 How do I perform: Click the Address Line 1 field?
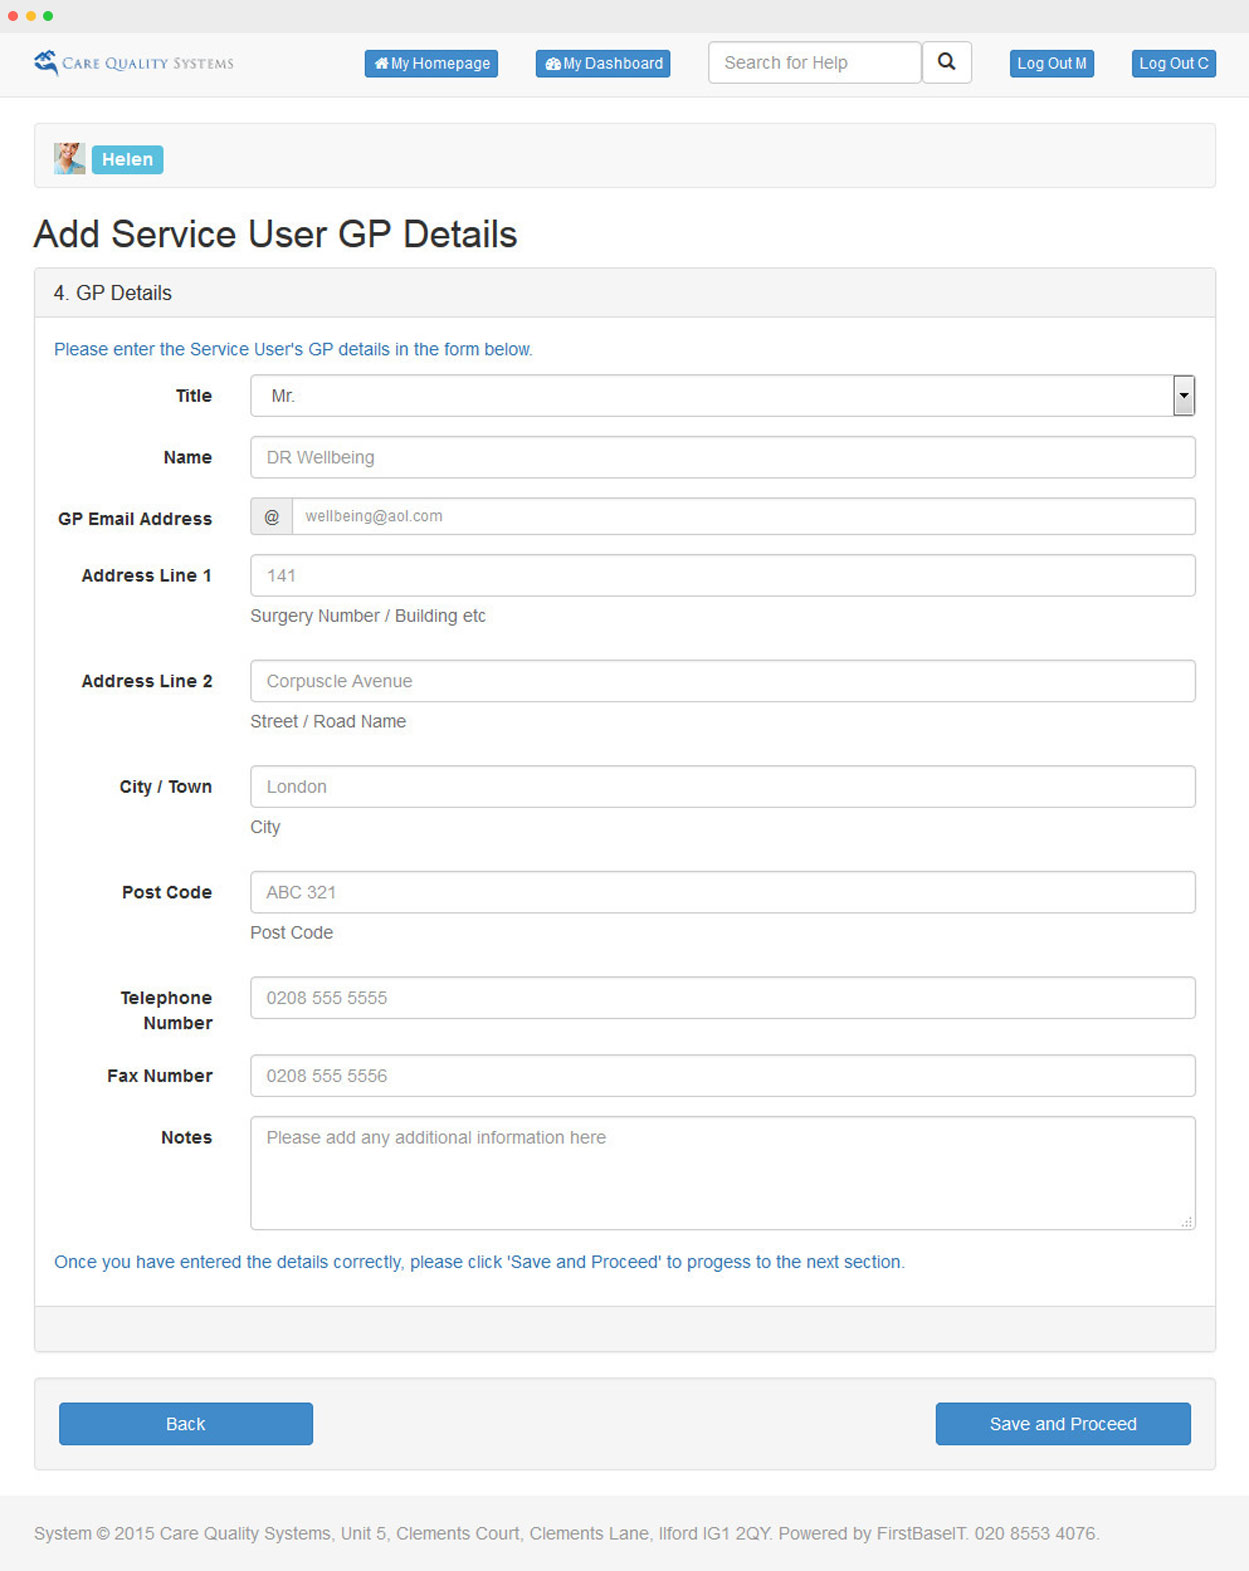pyautogui.click(x=722, y=576)
